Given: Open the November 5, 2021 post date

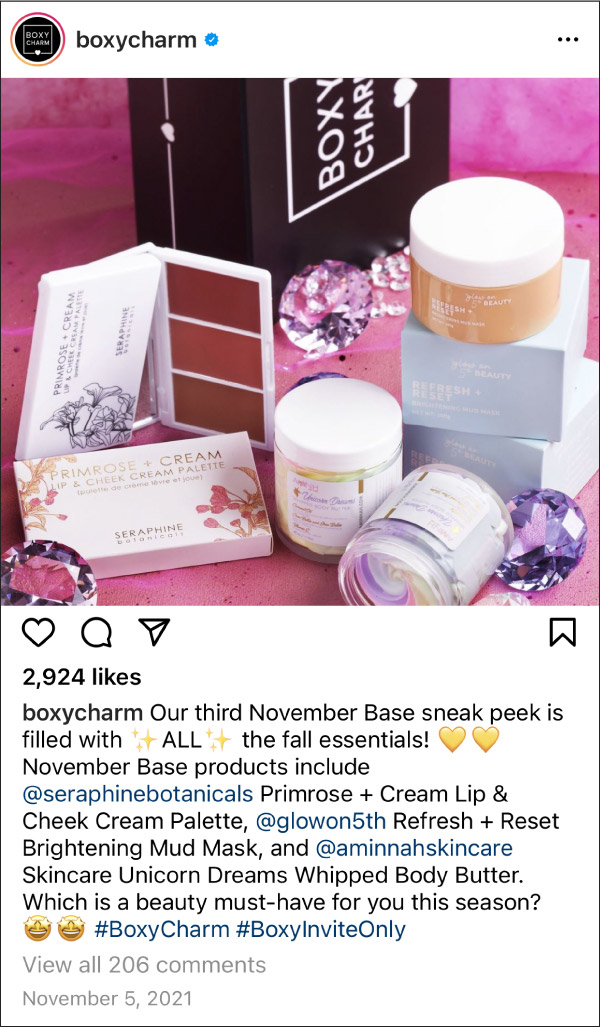Looking at the screenshot, I should 107,998.
